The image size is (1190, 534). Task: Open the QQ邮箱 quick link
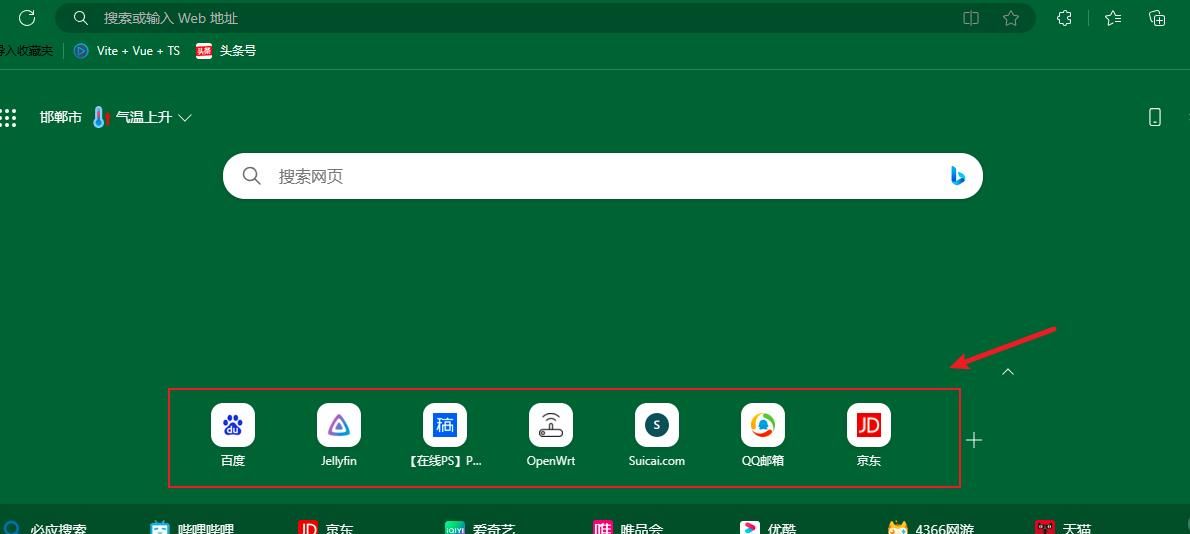tap(763, 436)
